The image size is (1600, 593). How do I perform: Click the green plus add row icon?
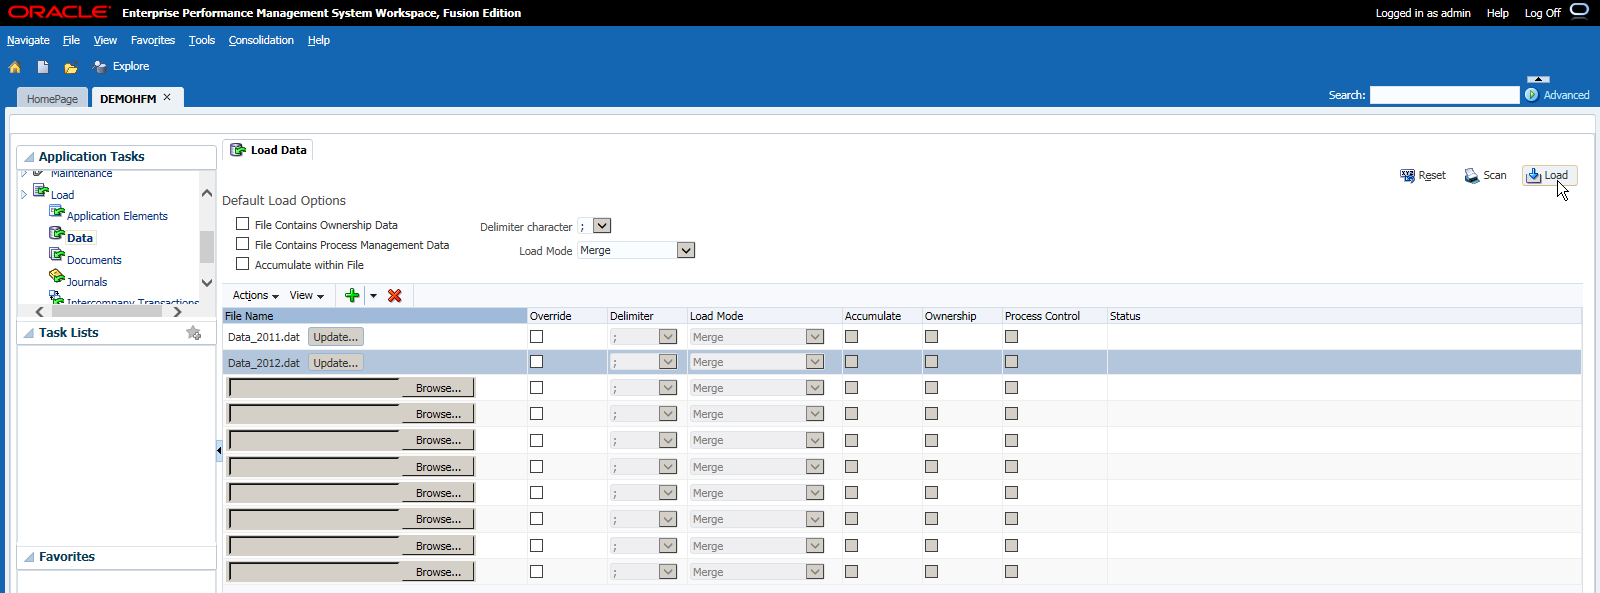[352, 295]
